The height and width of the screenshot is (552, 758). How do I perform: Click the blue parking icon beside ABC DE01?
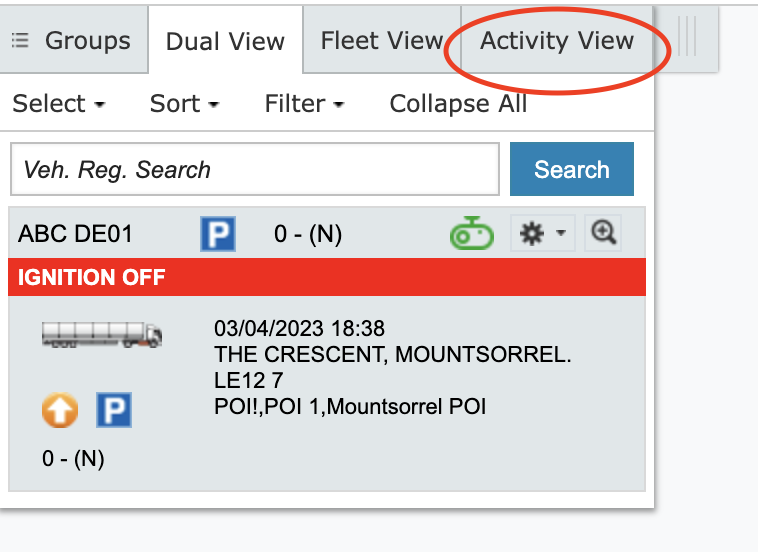point(217,234)
